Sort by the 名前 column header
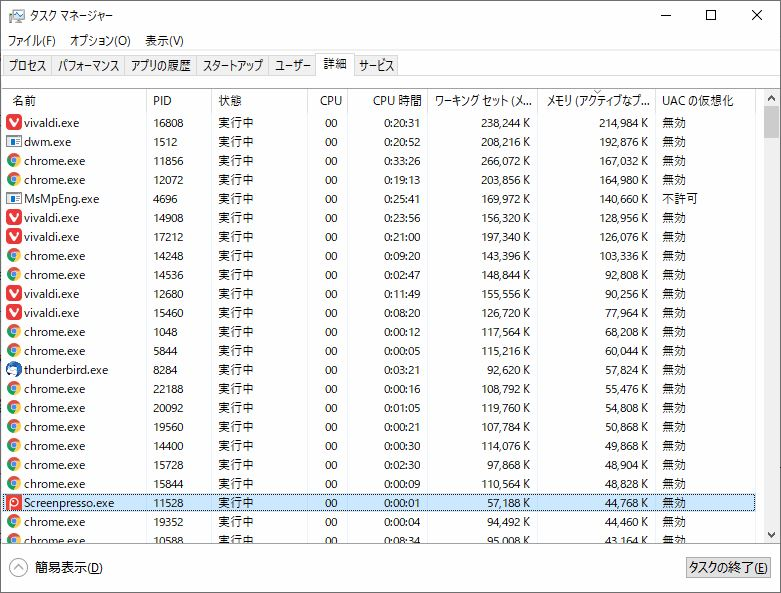This screenshot has height=593, width=781. click(75, 101)
